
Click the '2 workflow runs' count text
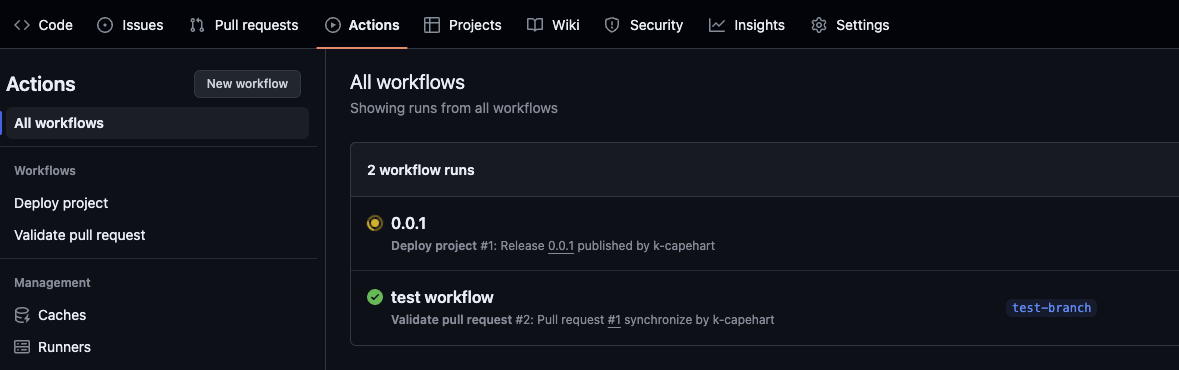pos(421,170)
